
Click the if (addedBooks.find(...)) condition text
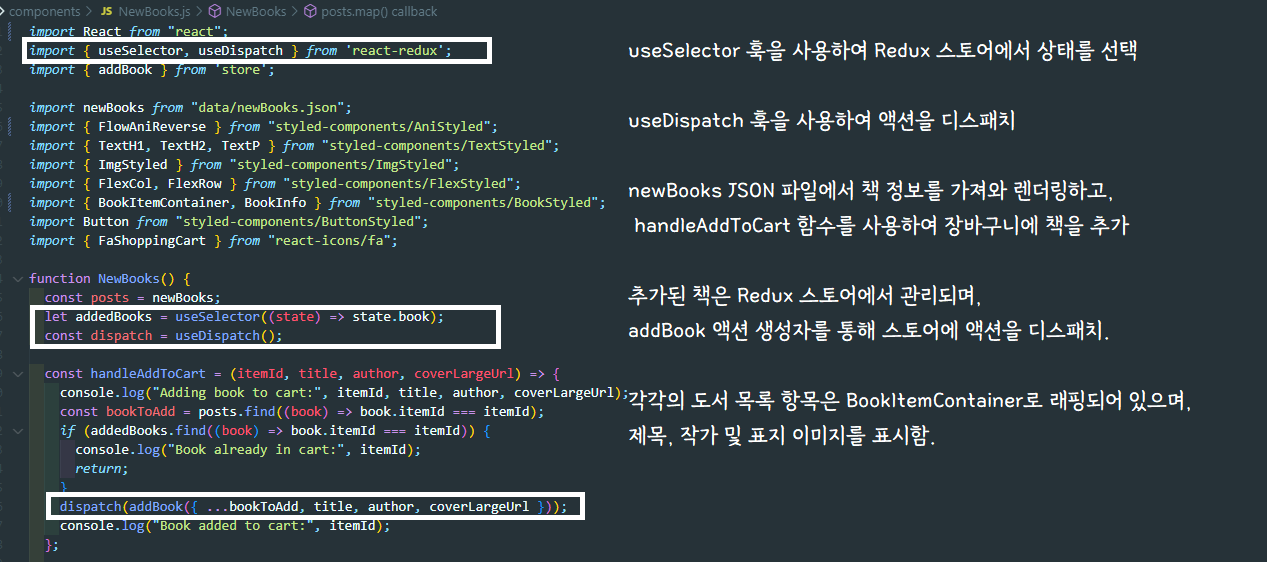[x=274, y=430]
